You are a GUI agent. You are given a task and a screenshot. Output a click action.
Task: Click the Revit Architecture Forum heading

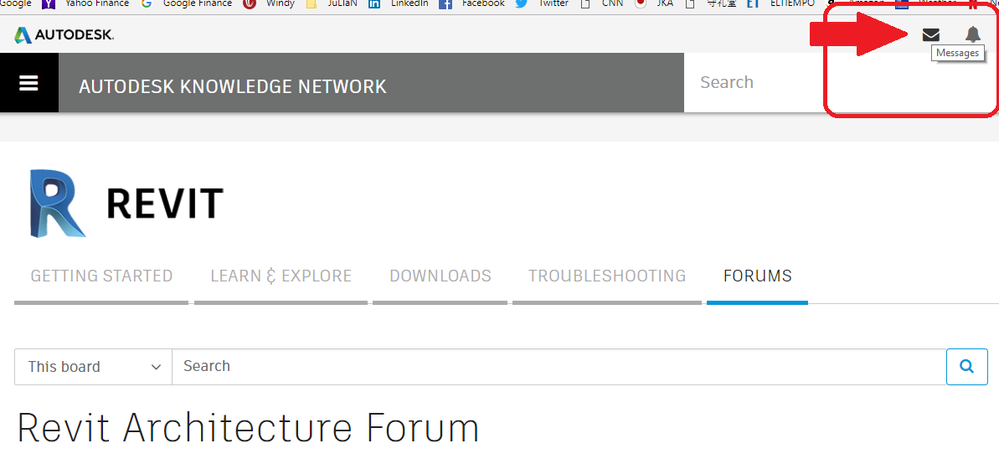[248, 427]
